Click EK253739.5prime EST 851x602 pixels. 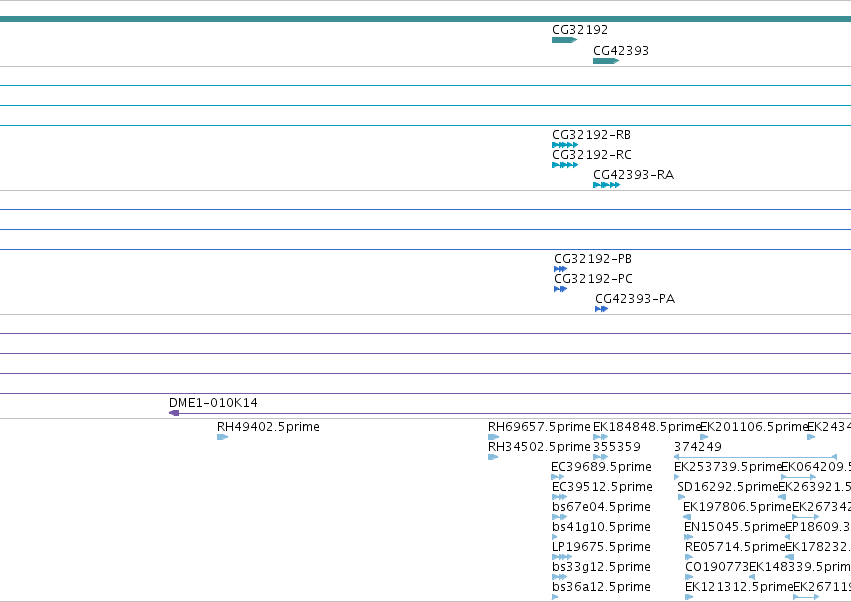727,467
